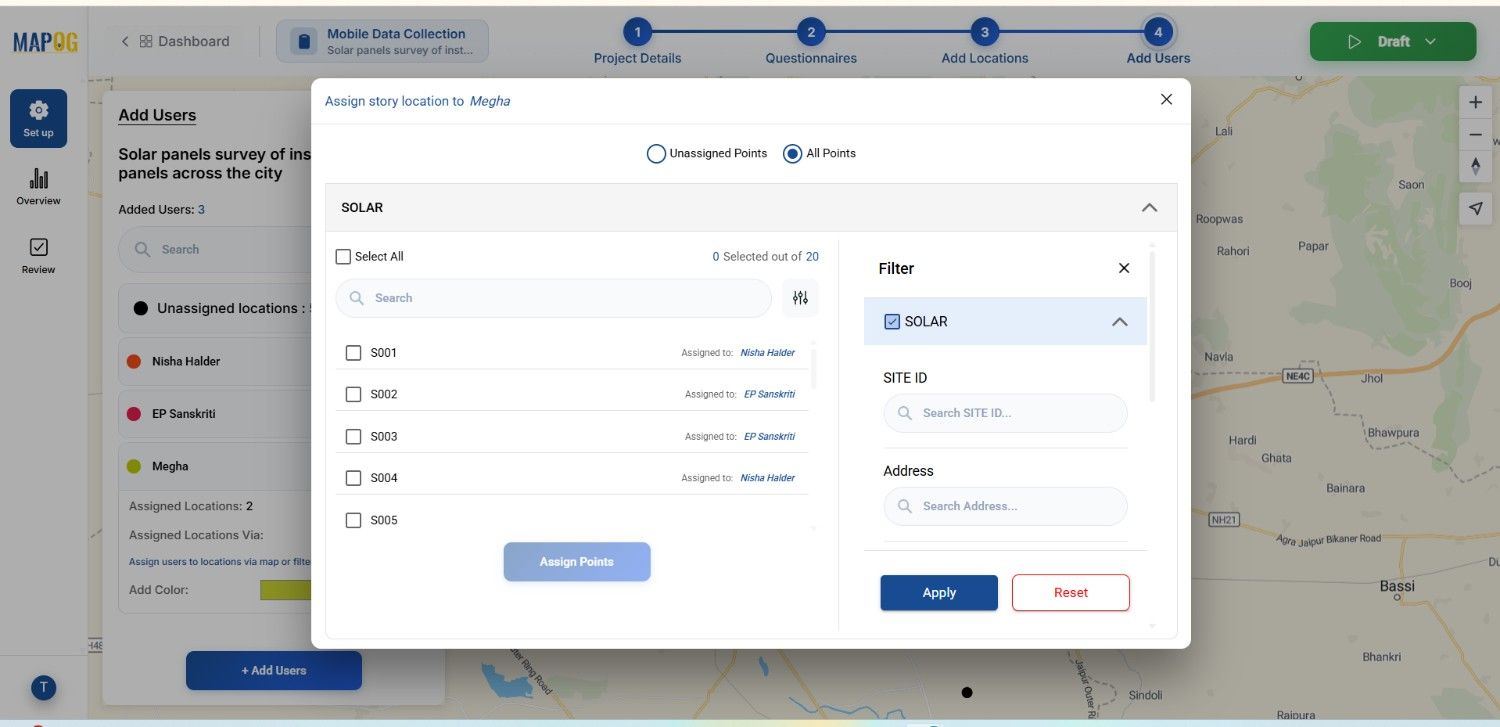Zoom in on the map
The width and height of the screenshot is (1500, 727).
pos(1476,101)
